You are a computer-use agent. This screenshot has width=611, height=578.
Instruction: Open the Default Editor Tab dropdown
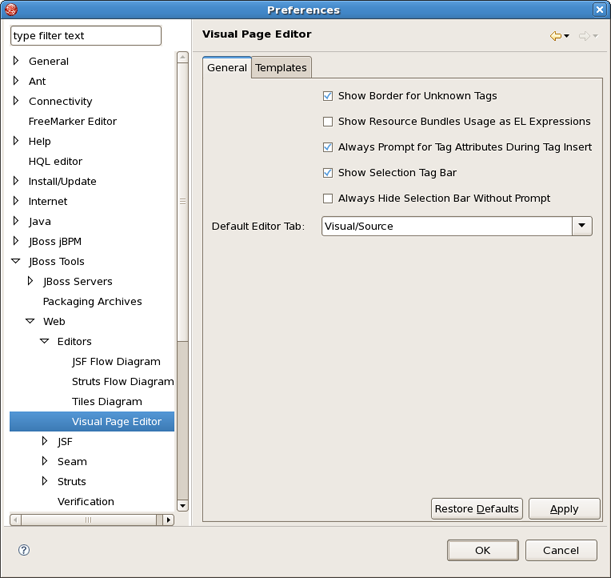tap(582, 226)
